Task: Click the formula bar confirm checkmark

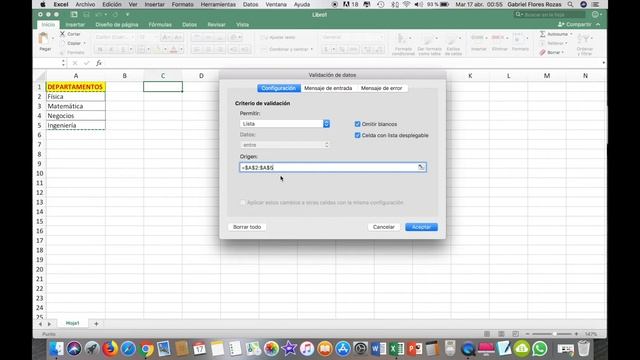Action: [x=87, y=63]
